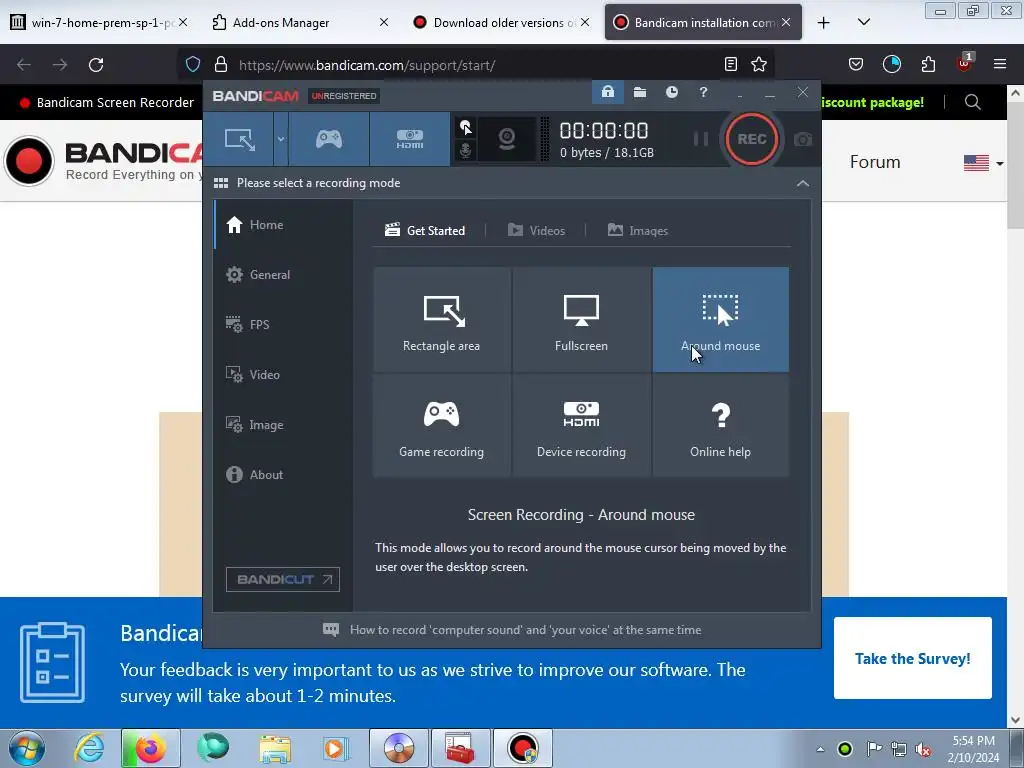
Task: Open Bandicam help question mark icon
Action: pos(703,92)
